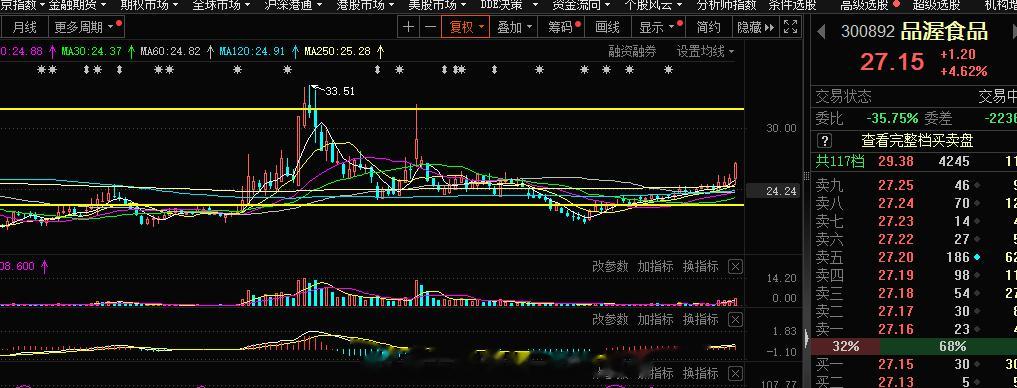Click the minus zoom-out chart icon

point(430,27)
